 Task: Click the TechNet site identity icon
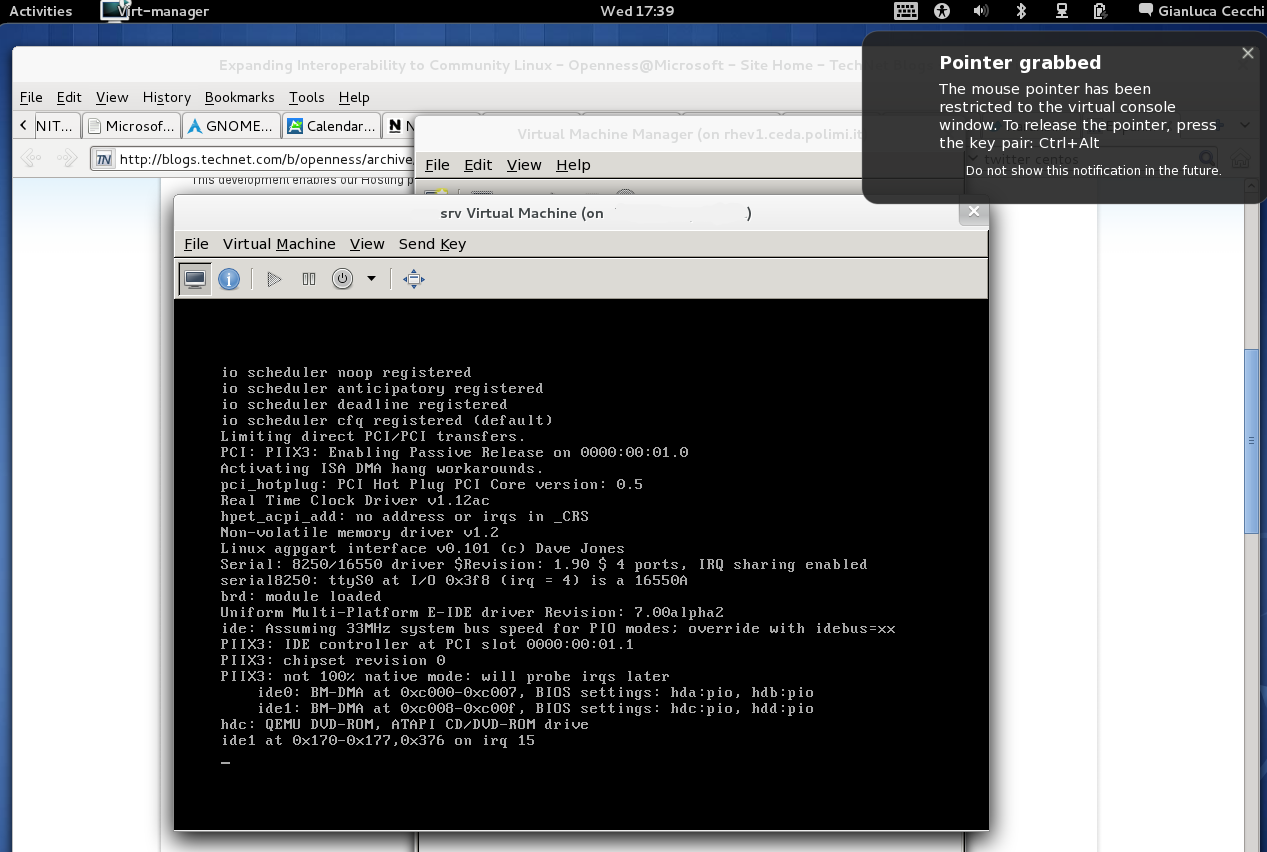(103, 159)
